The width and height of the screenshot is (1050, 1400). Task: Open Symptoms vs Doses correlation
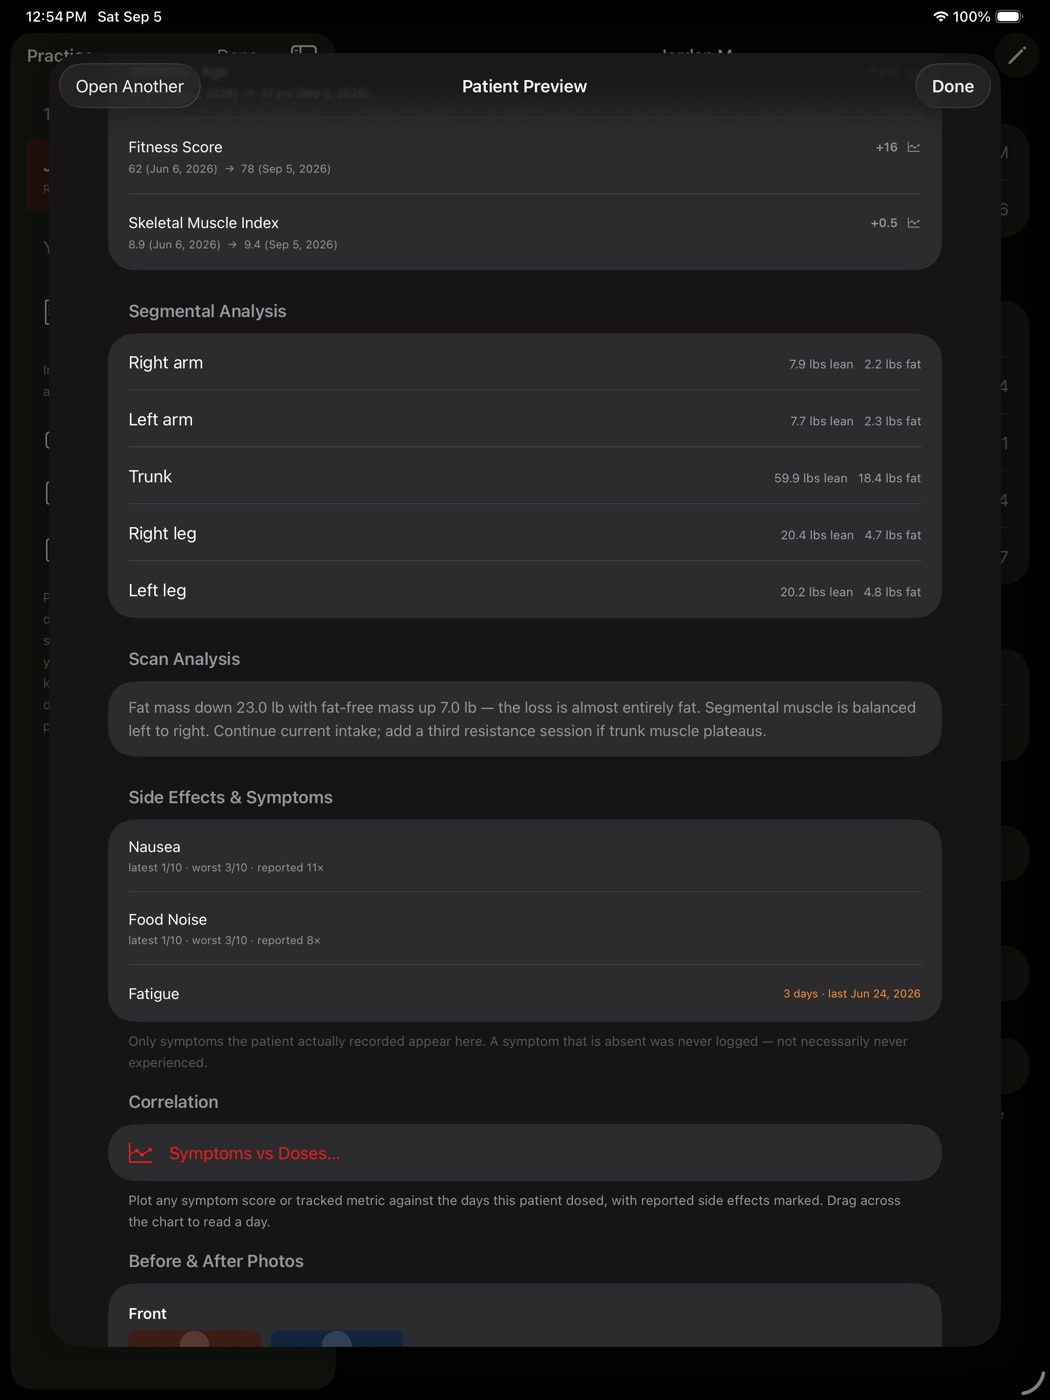[x=525, y=1153]
